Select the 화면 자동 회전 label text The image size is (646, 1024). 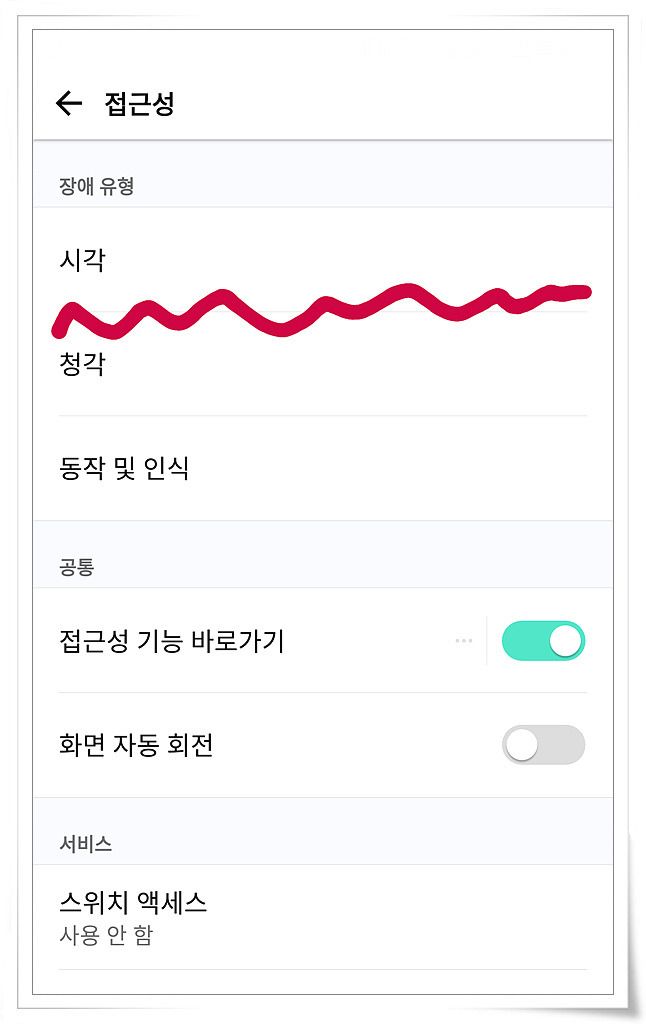tap(136, 745)
